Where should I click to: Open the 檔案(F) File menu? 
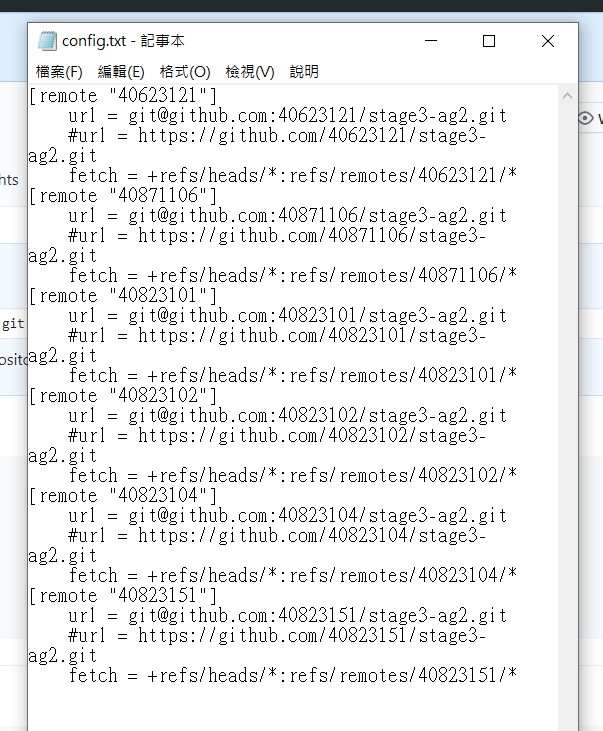pos(59,72)
